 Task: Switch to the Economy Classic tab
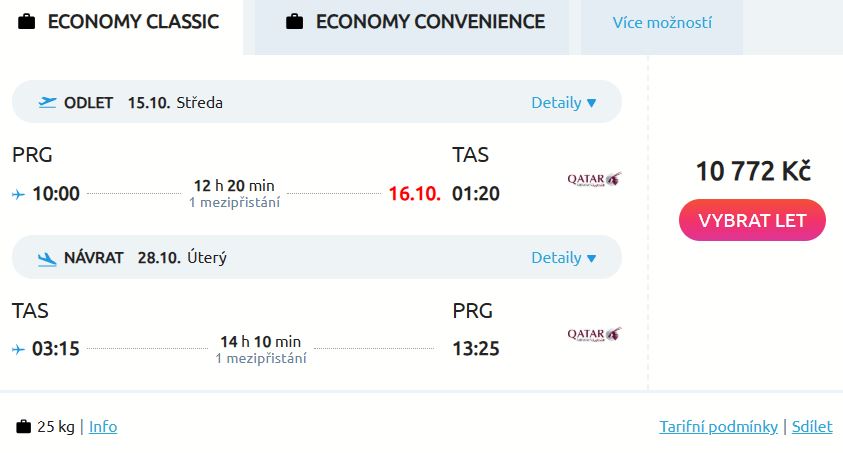coord(133,22)
